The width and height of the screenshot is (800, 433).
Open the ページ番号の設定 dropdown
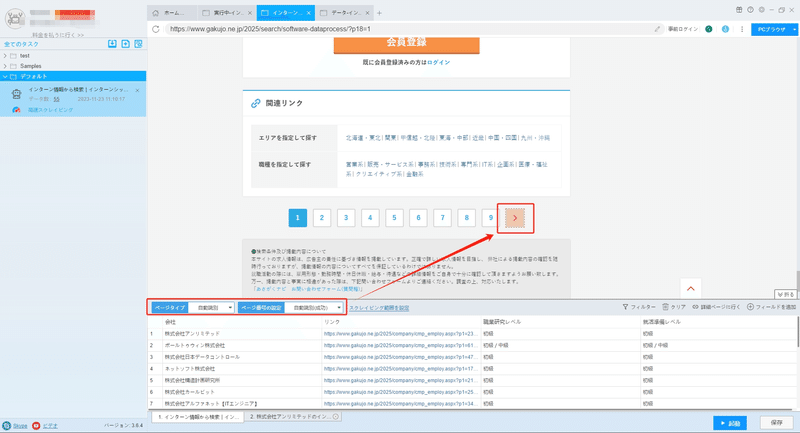(314, 308)
